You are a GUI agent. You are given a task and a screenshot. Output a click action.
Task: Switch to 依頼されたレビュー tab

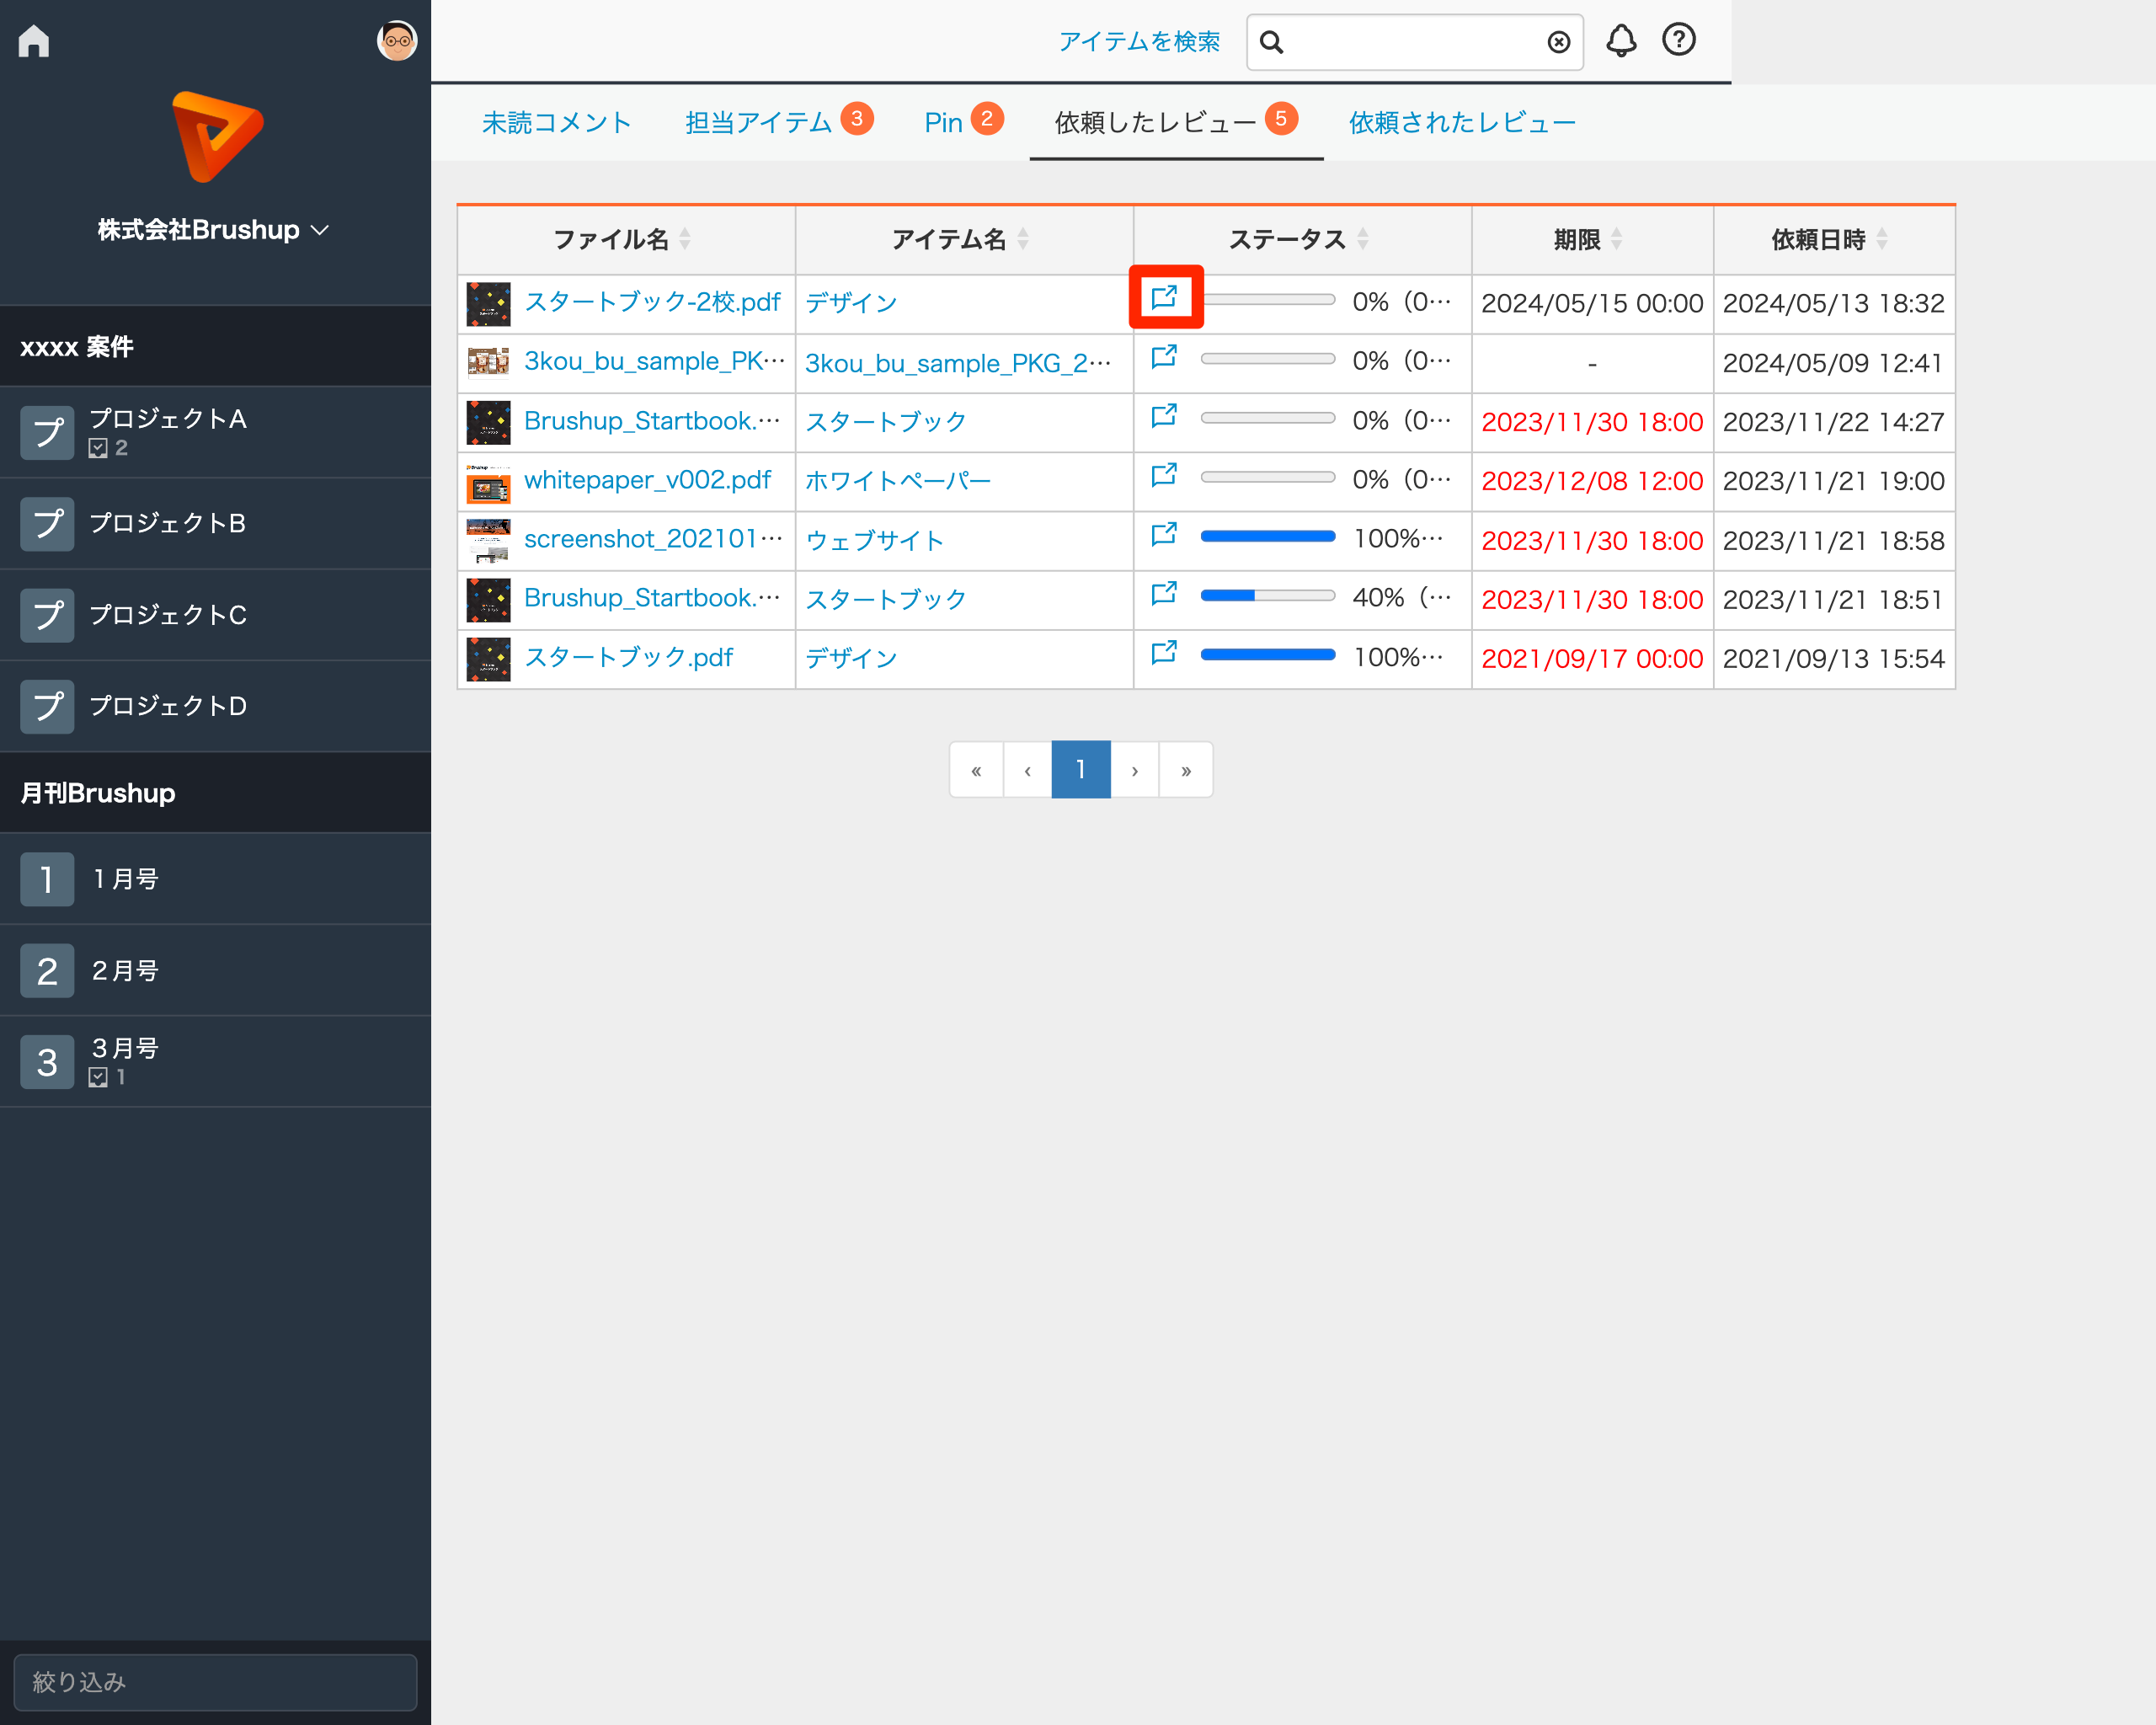(1461, 123)
